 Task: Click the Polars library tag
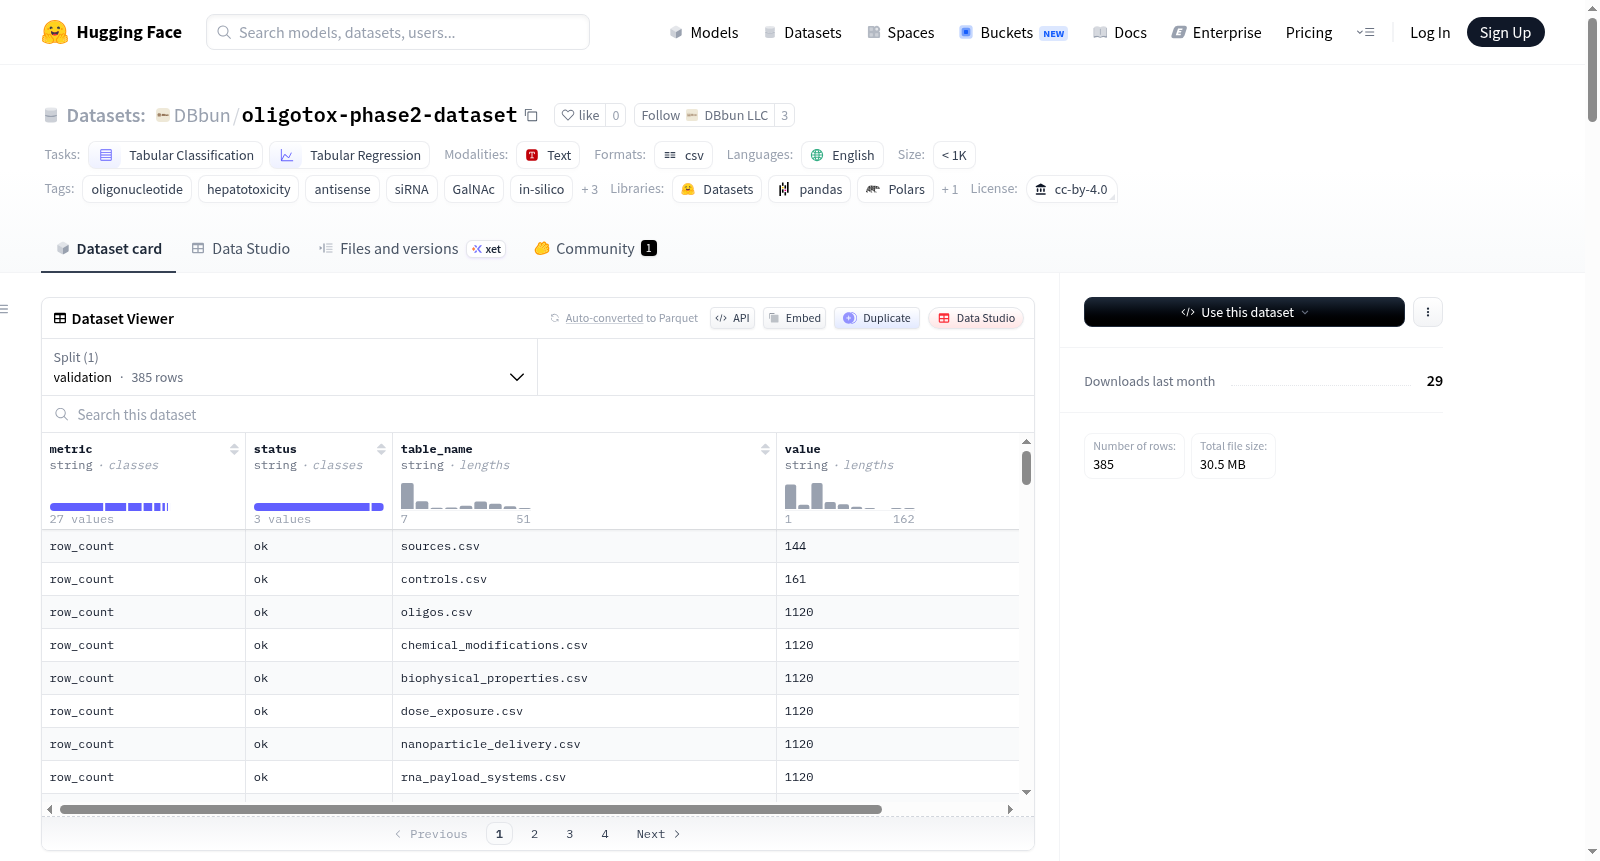(896, 189)
